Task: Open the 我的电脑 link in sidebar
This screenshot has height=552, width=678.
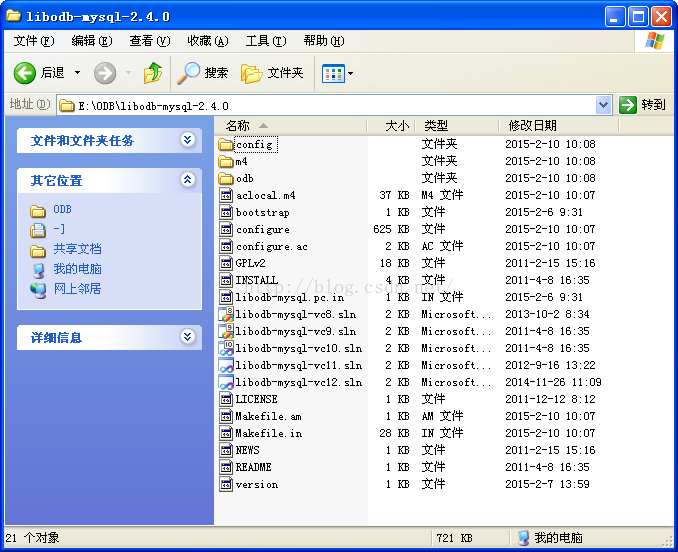Action: [77, 269]
